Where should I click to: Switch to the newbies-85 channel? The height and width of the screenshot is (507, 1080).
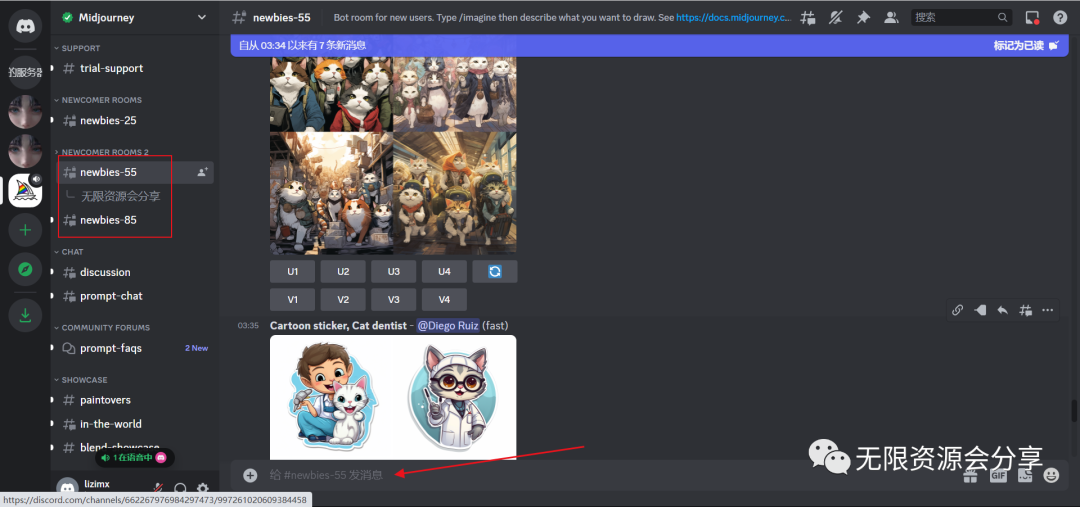[x=108, y=220]
